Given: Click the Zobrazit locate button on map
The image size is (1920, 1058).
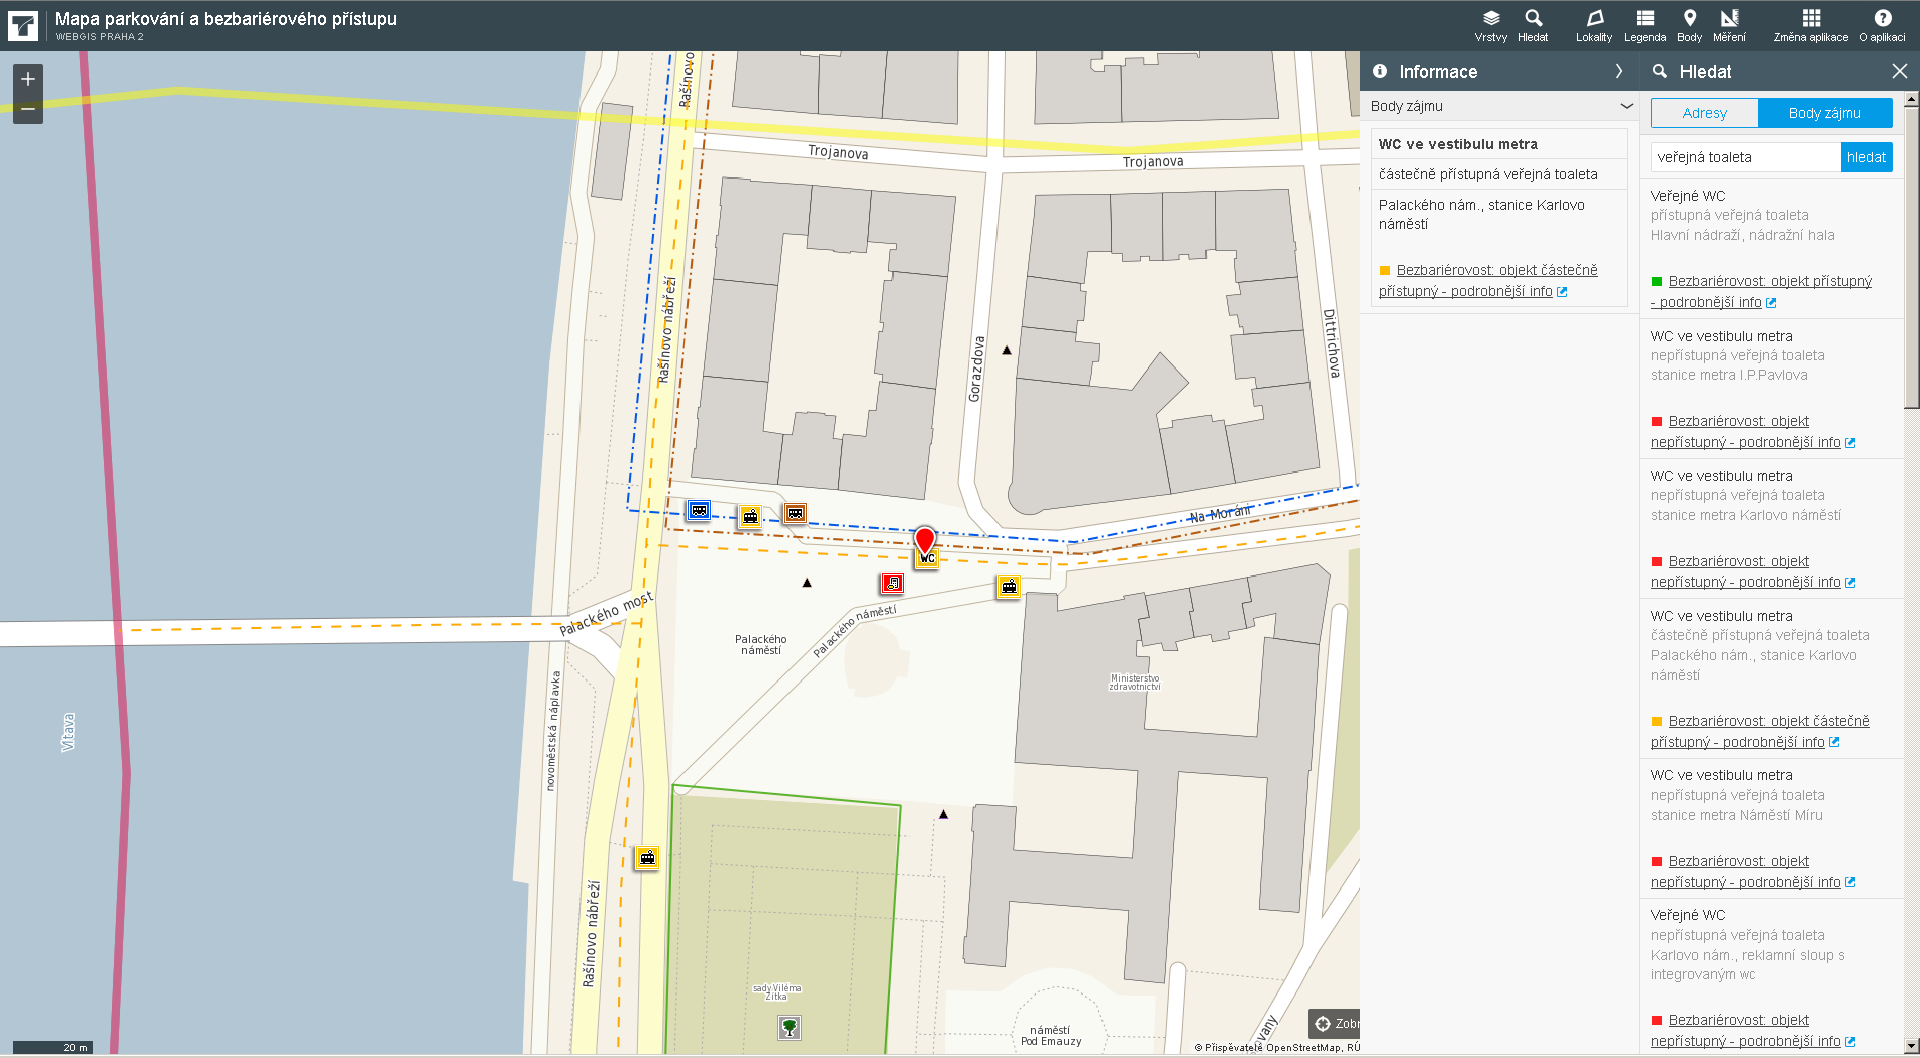Looking at the screenshot, I should [1334, 1023].
